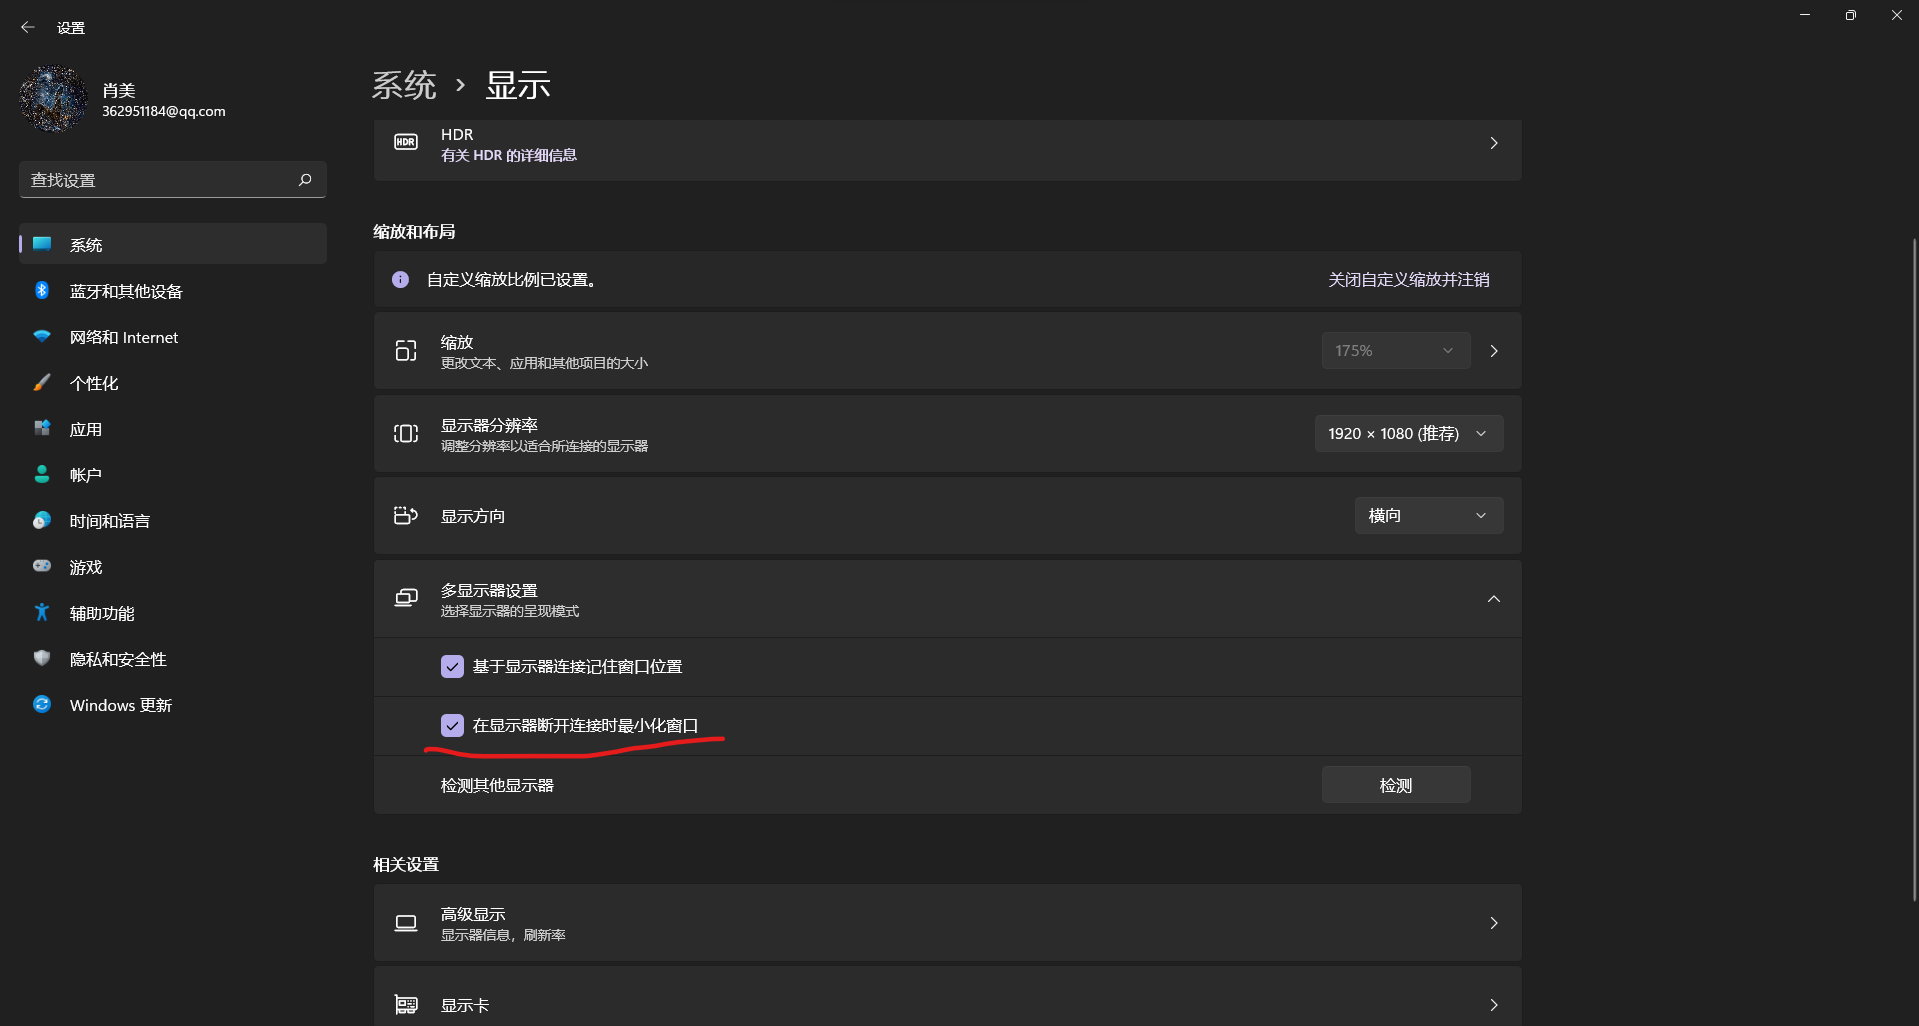Open custom scaling page via 缩放 chevron

coord(1494,350)
